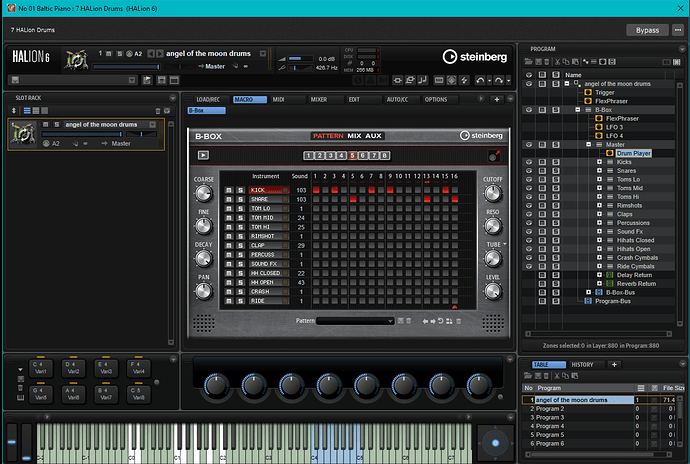
Task: Collapse the B-Box layer in Program tree
Action: (x=578, y=110)
